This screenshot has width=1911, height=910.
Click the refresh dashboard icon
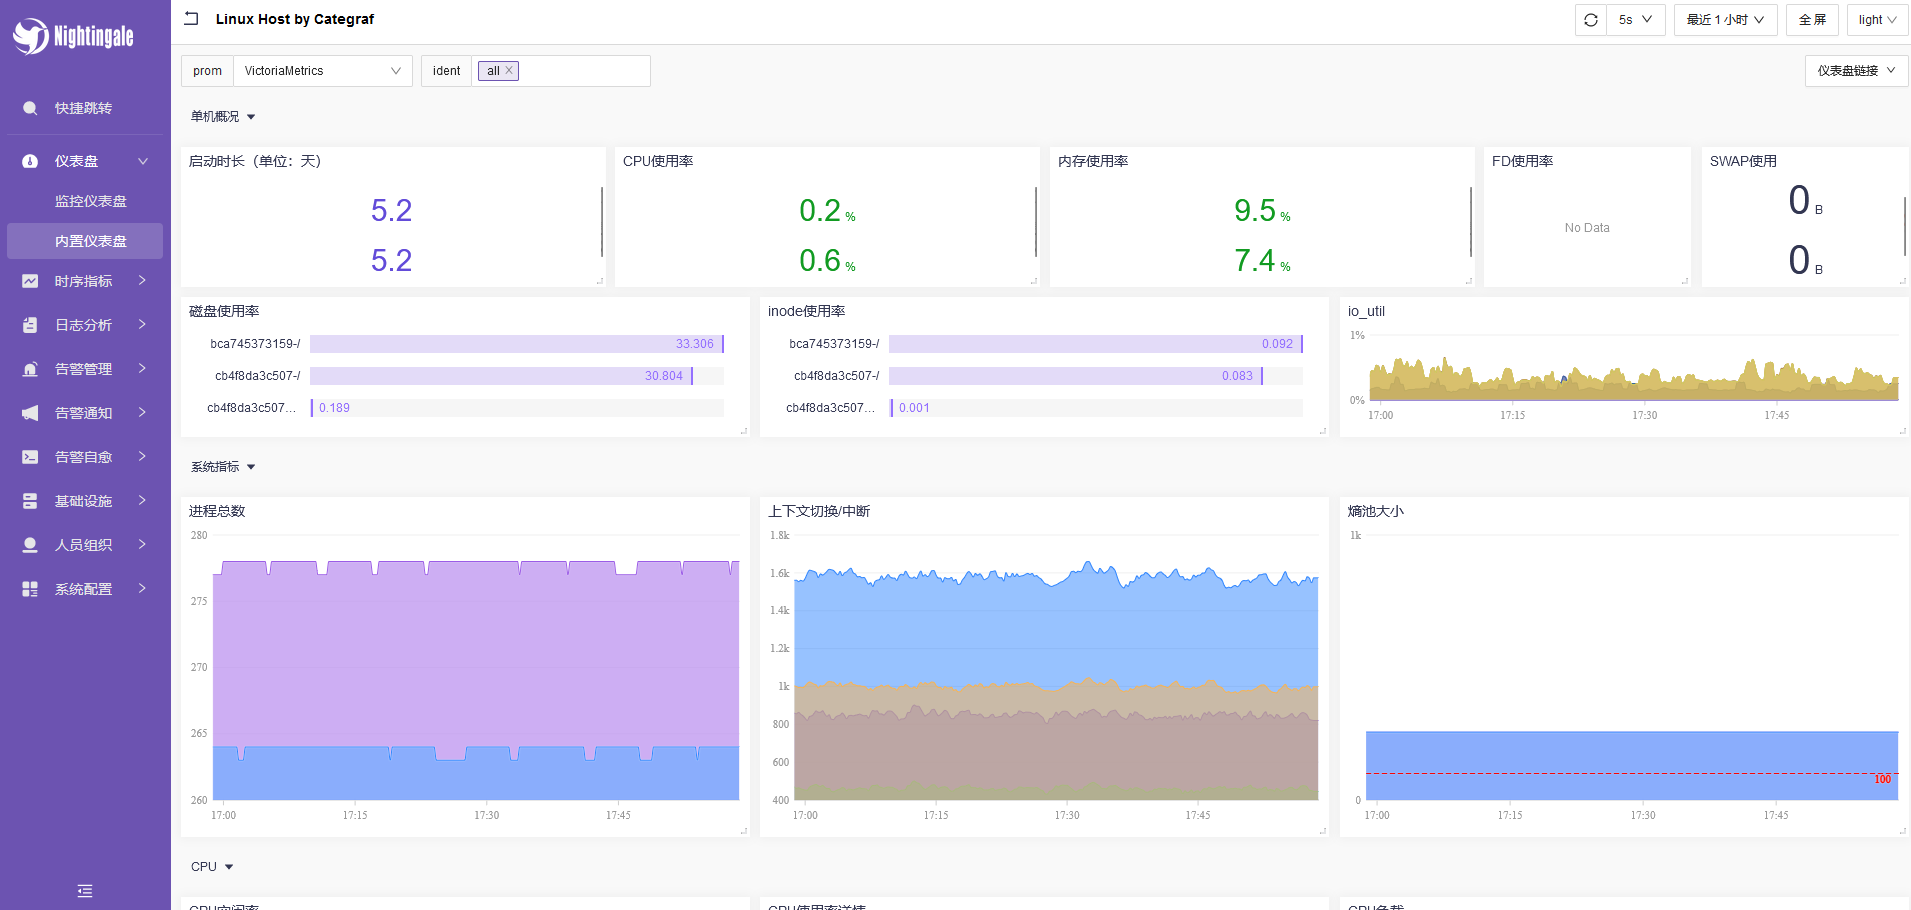tap(1591, 20)
